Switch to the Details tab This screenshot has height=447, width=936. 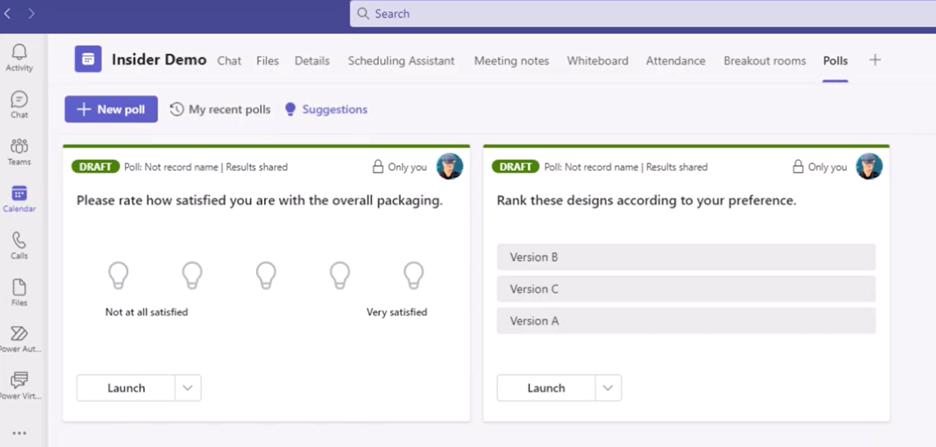312,60
